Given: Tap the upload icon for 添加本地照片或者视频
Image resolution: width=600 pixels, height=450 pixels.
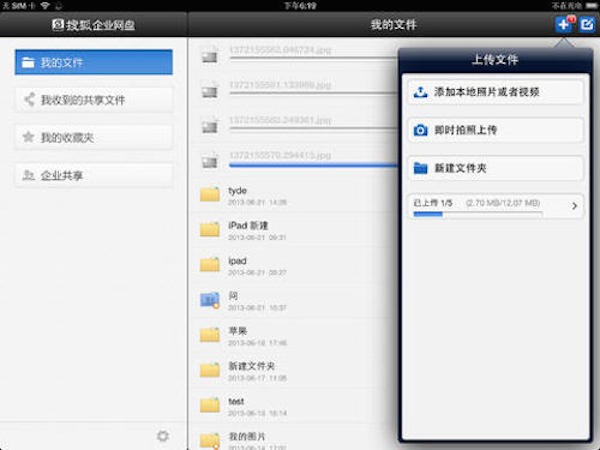Looking at the screenshot, I should tap(421, 93).
